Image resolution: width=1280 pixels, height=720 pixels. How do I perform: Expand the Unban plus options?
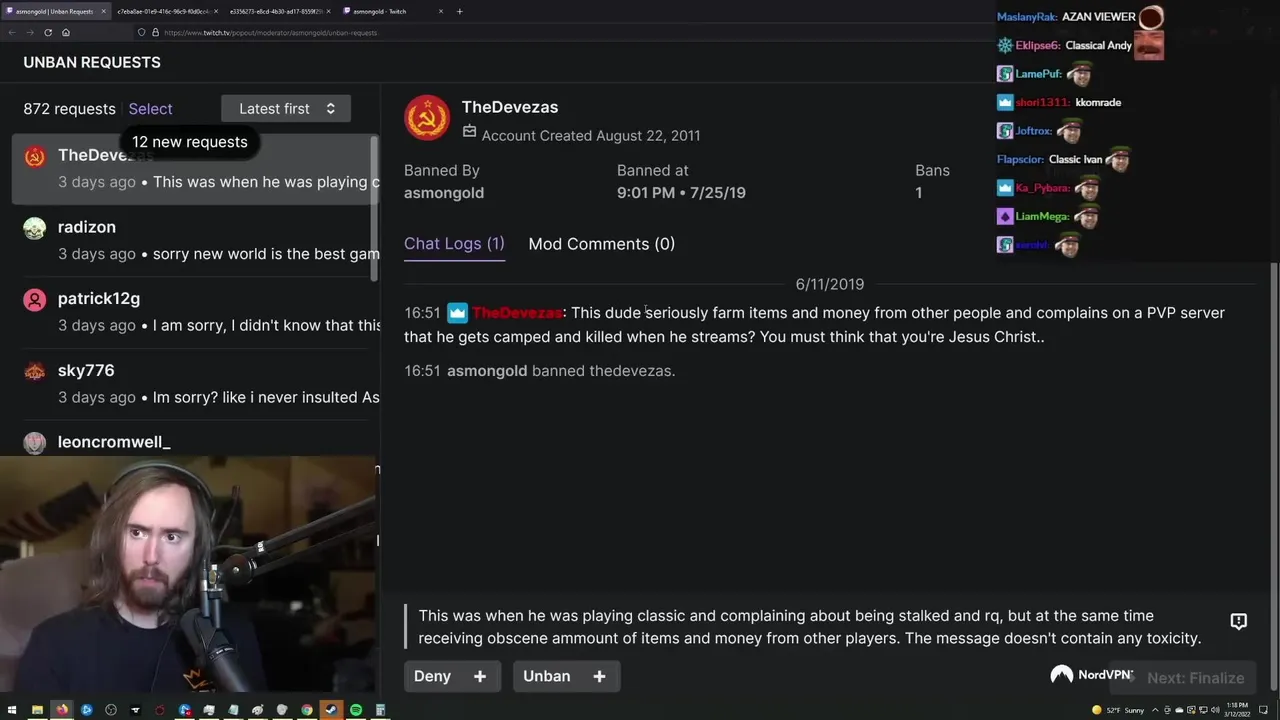[x=599, y=676]
